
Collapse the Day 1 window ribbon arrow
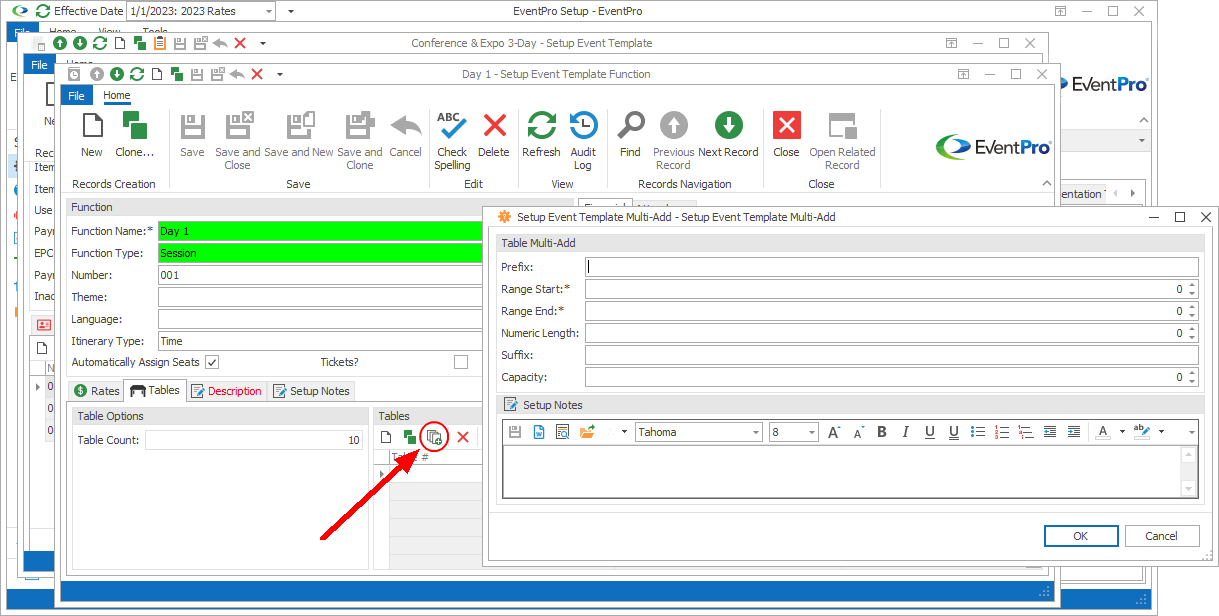[x=1046, y=185]
